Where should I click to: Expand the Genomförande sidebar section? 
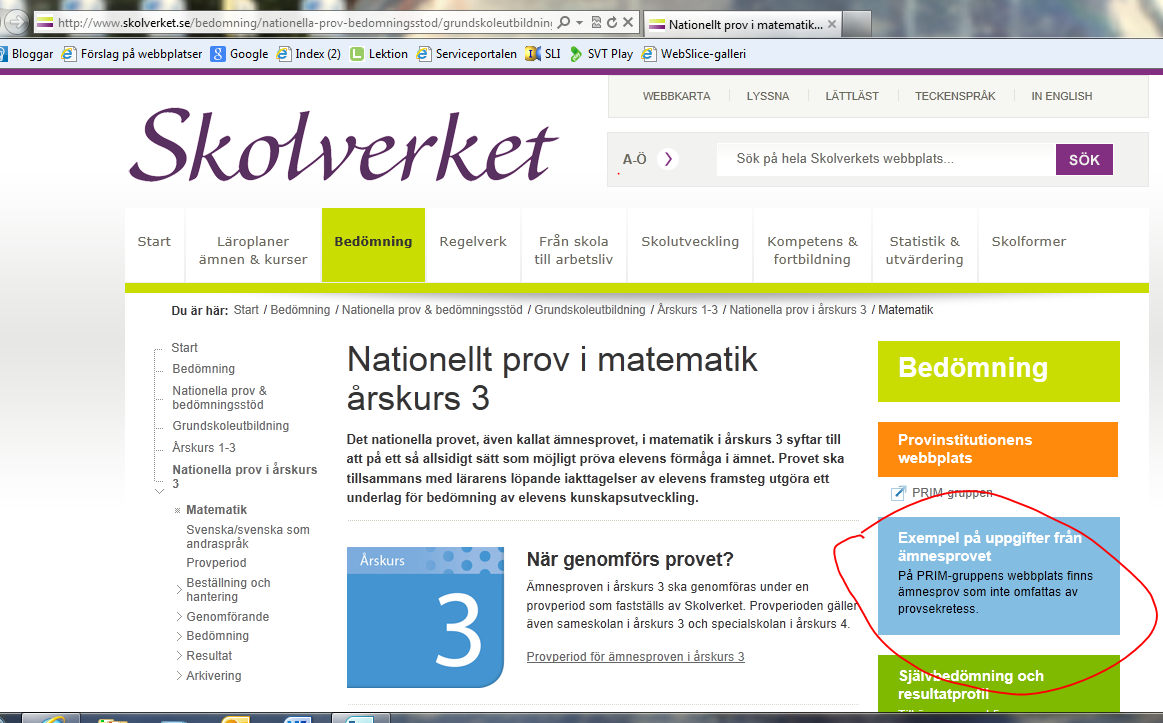point(179,616)
